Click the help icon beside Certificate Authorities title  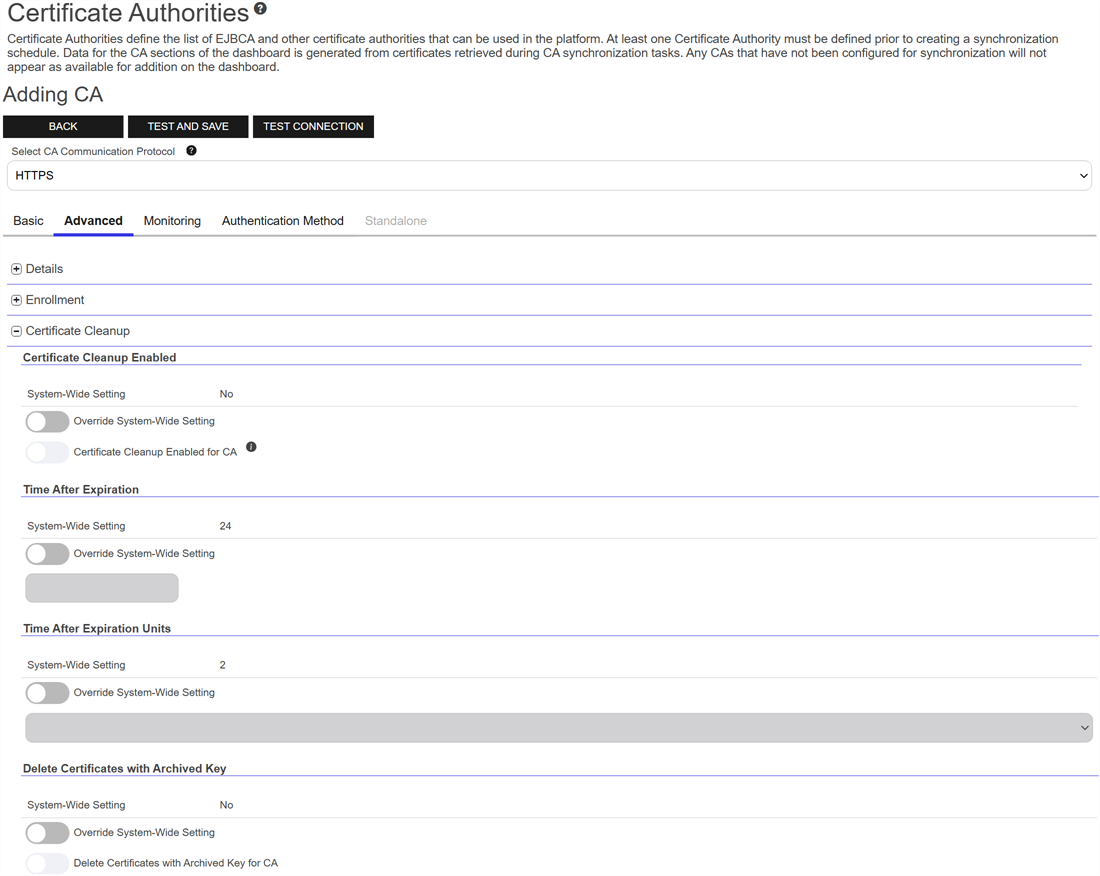tap(260, 9)
